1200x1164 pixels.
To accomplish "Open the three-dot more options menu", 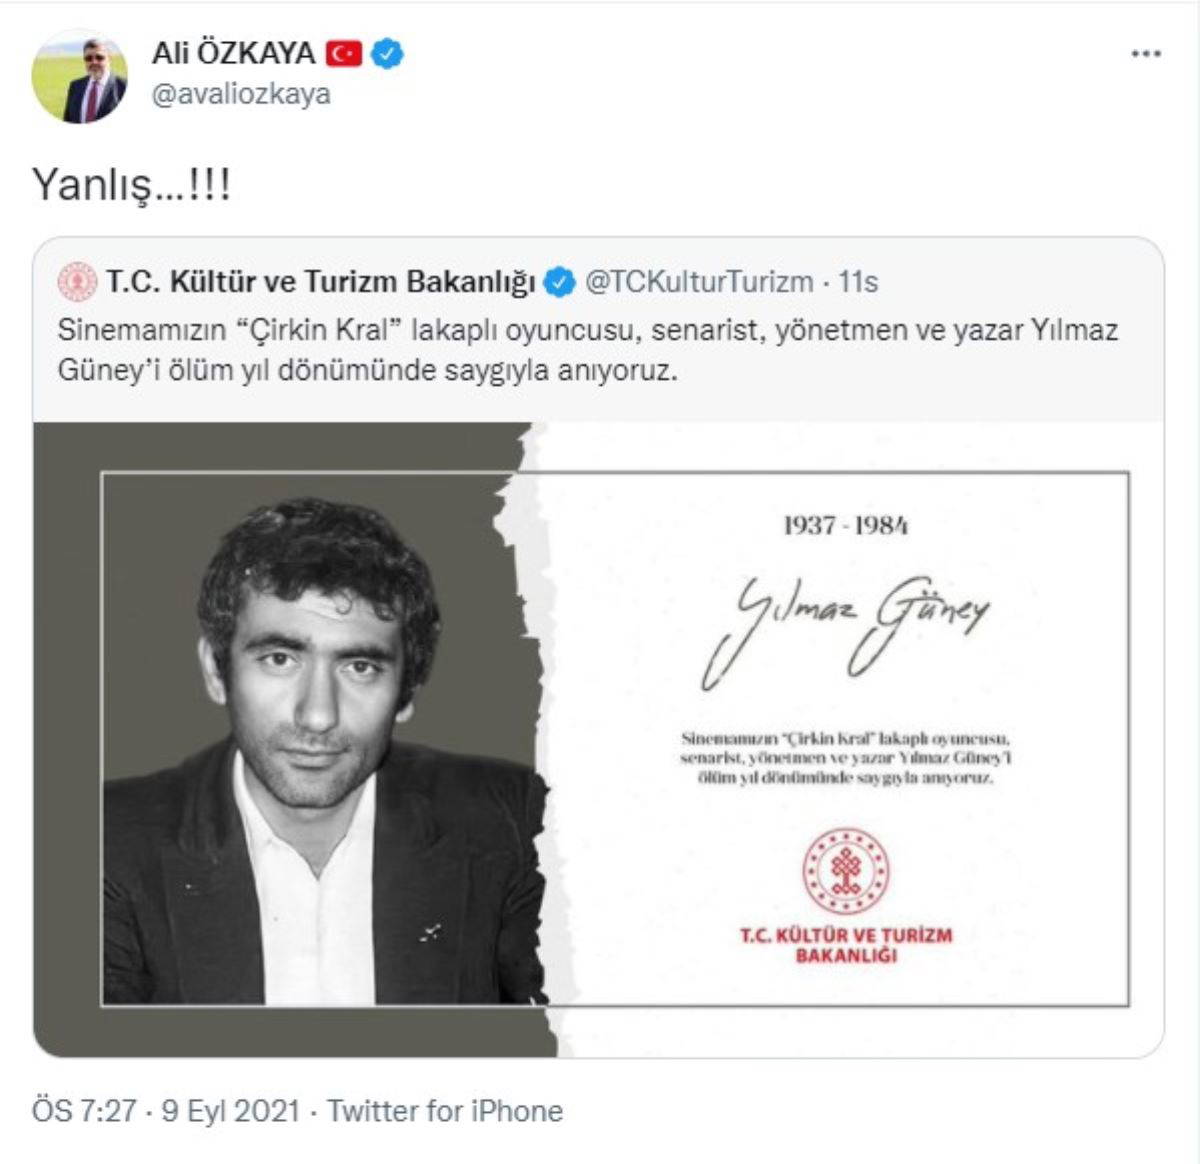I will [1145, 54].
